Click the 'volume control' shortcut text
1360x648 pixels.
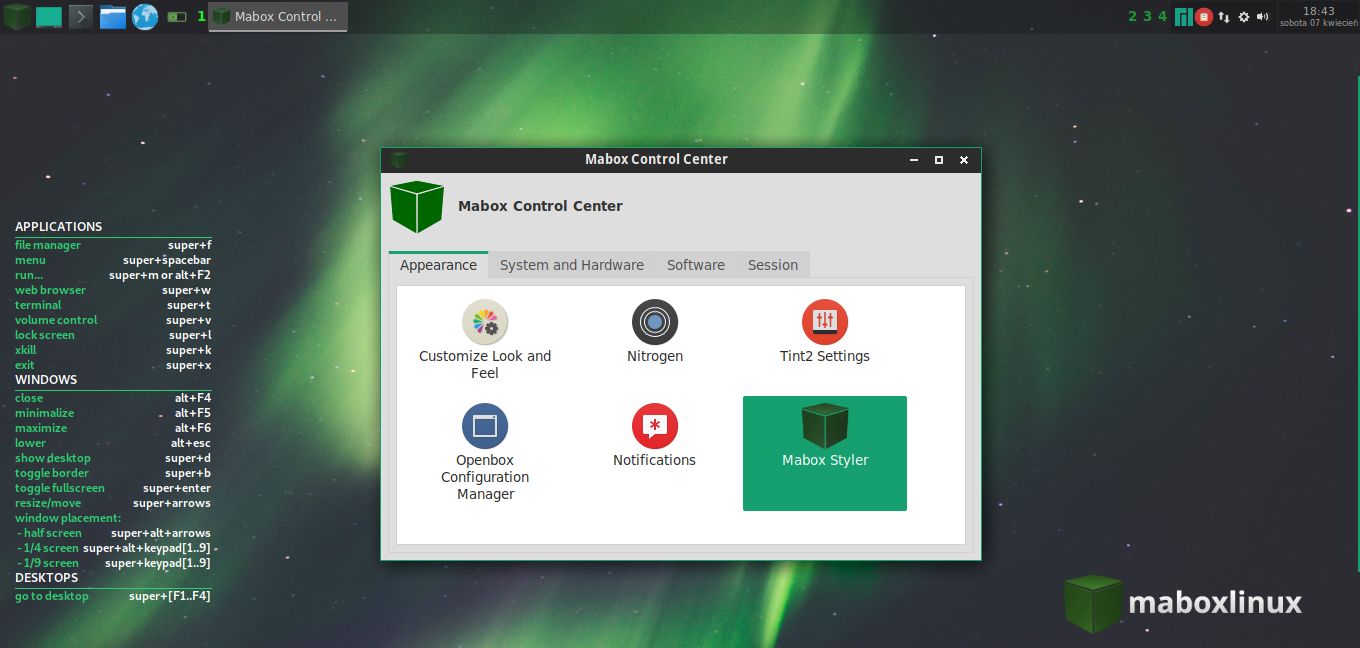tap(56, 320)
